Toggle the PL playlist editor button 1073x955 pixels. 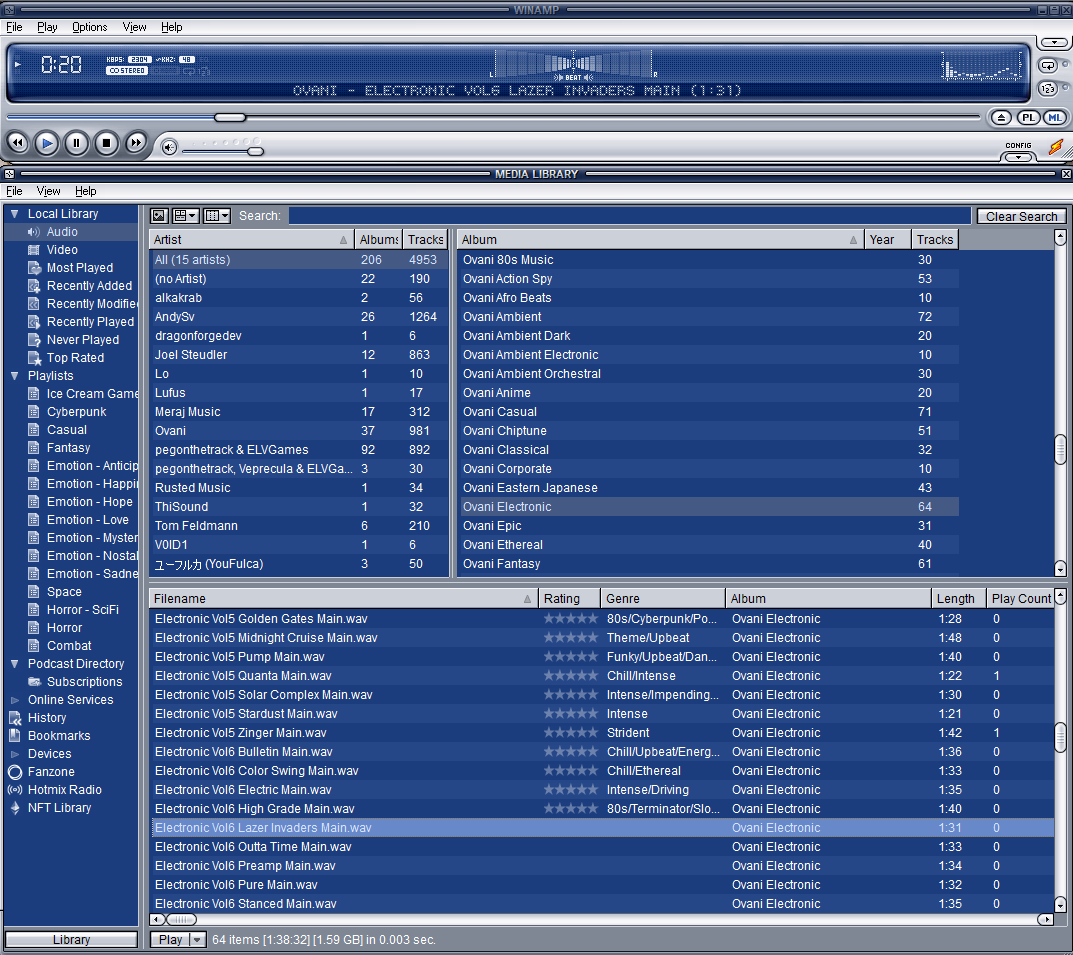(1029, 118)
